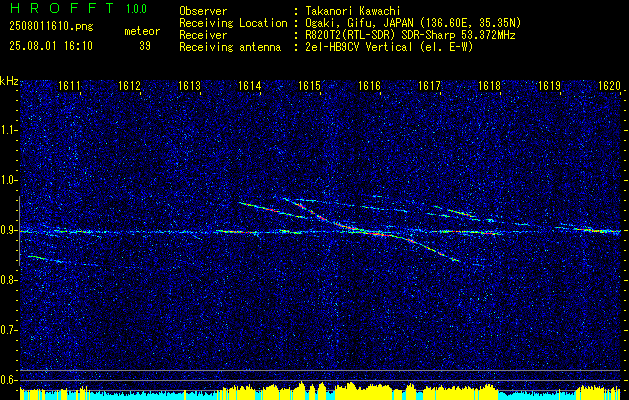Screen dimensions: 629x400
Task: Click the 1615 time axis marker
Action: coord(310,86)
